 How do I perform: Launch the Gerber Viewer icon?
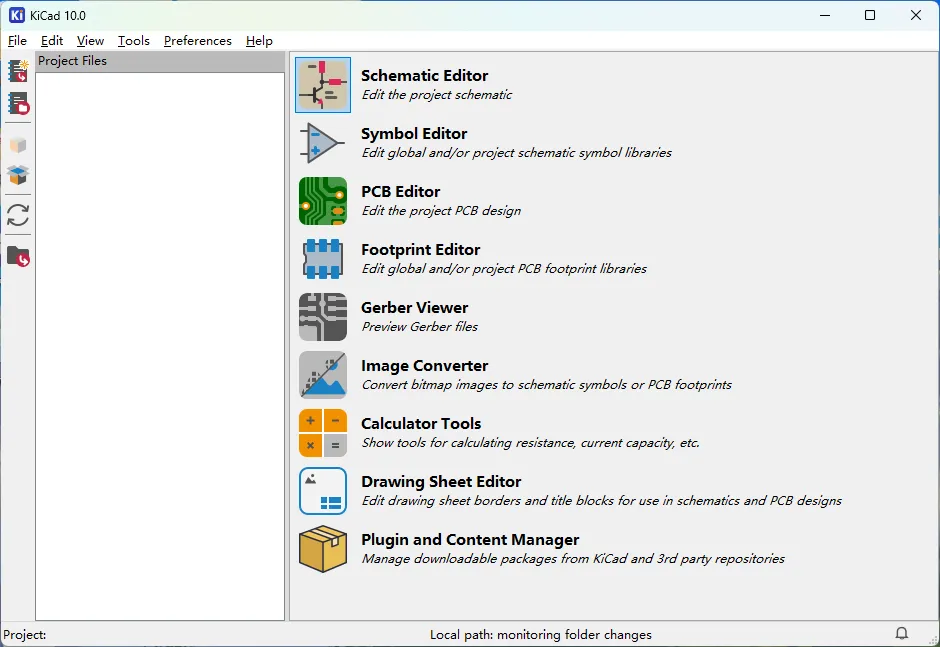(323, 317)
